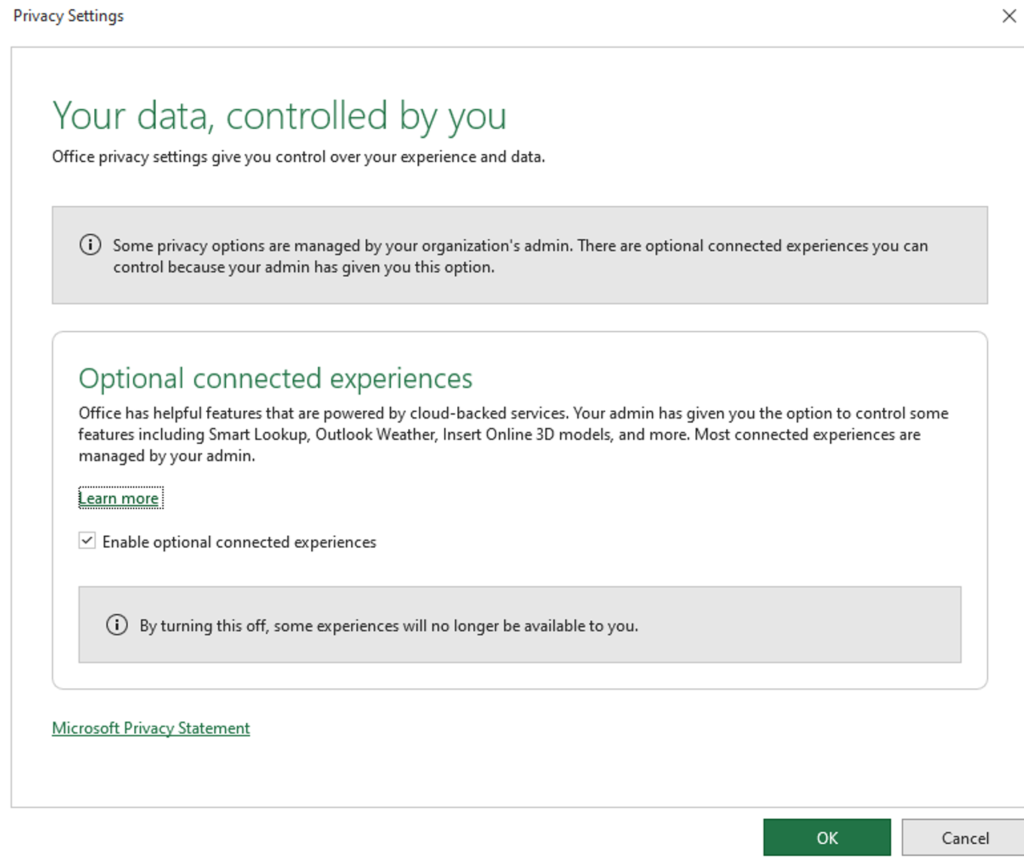This screenshot has width=1024, height=861.
Task: Click the admin notice banner text
Action: pyautogui.click(x=520, y=255)
